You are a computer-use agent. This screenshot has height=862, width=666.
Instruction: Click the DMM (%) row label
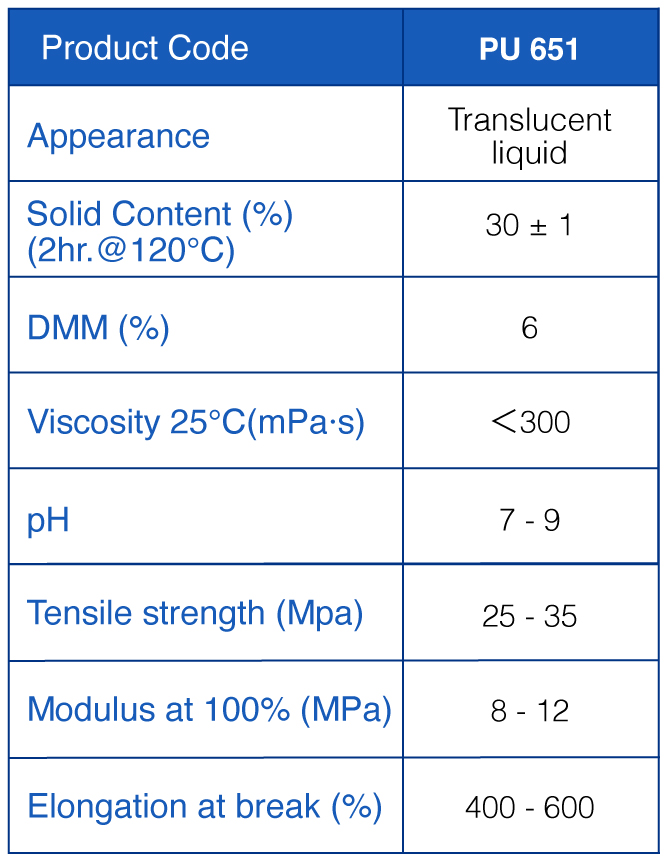(98, 328)
